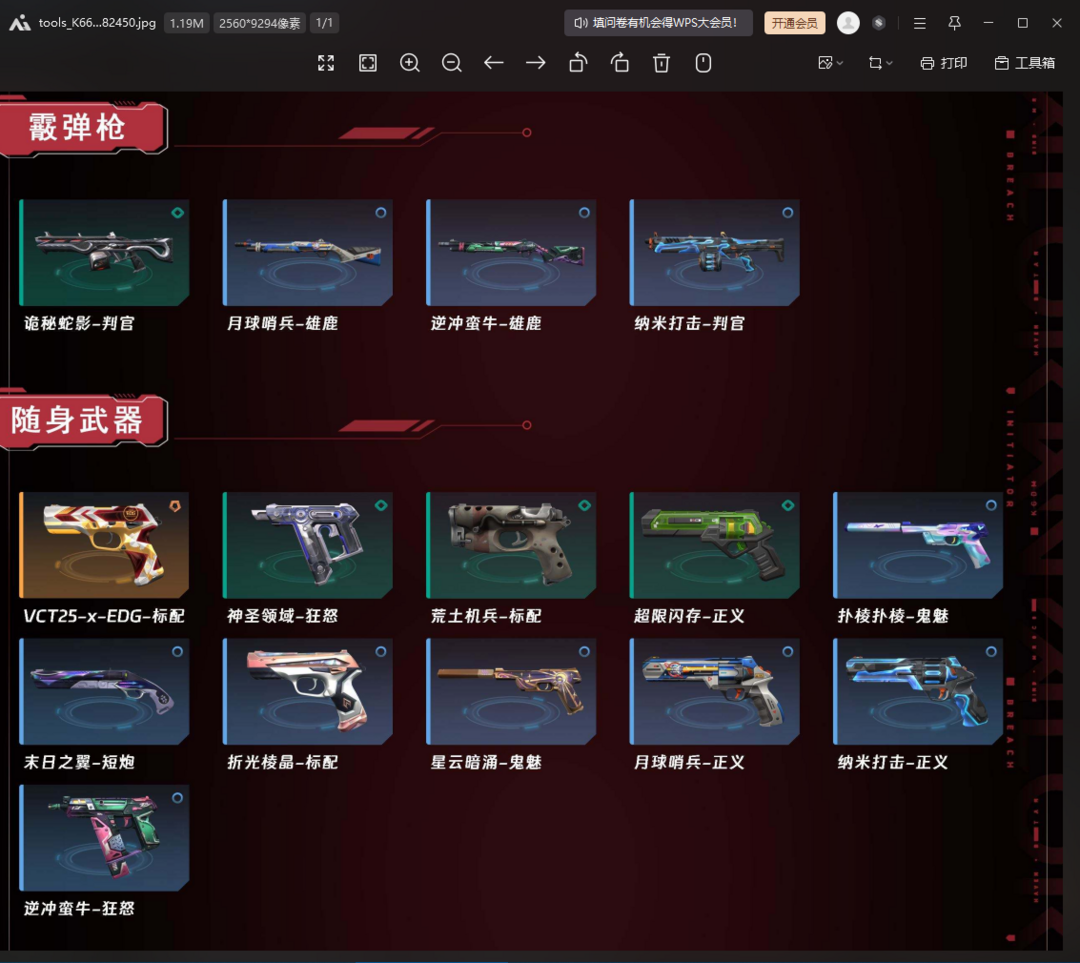Viewport: 1080px width, 963px height.
Task: Click the 扑棱扑棱-鬼魅 pistol card
Action: tap(918, 545)
